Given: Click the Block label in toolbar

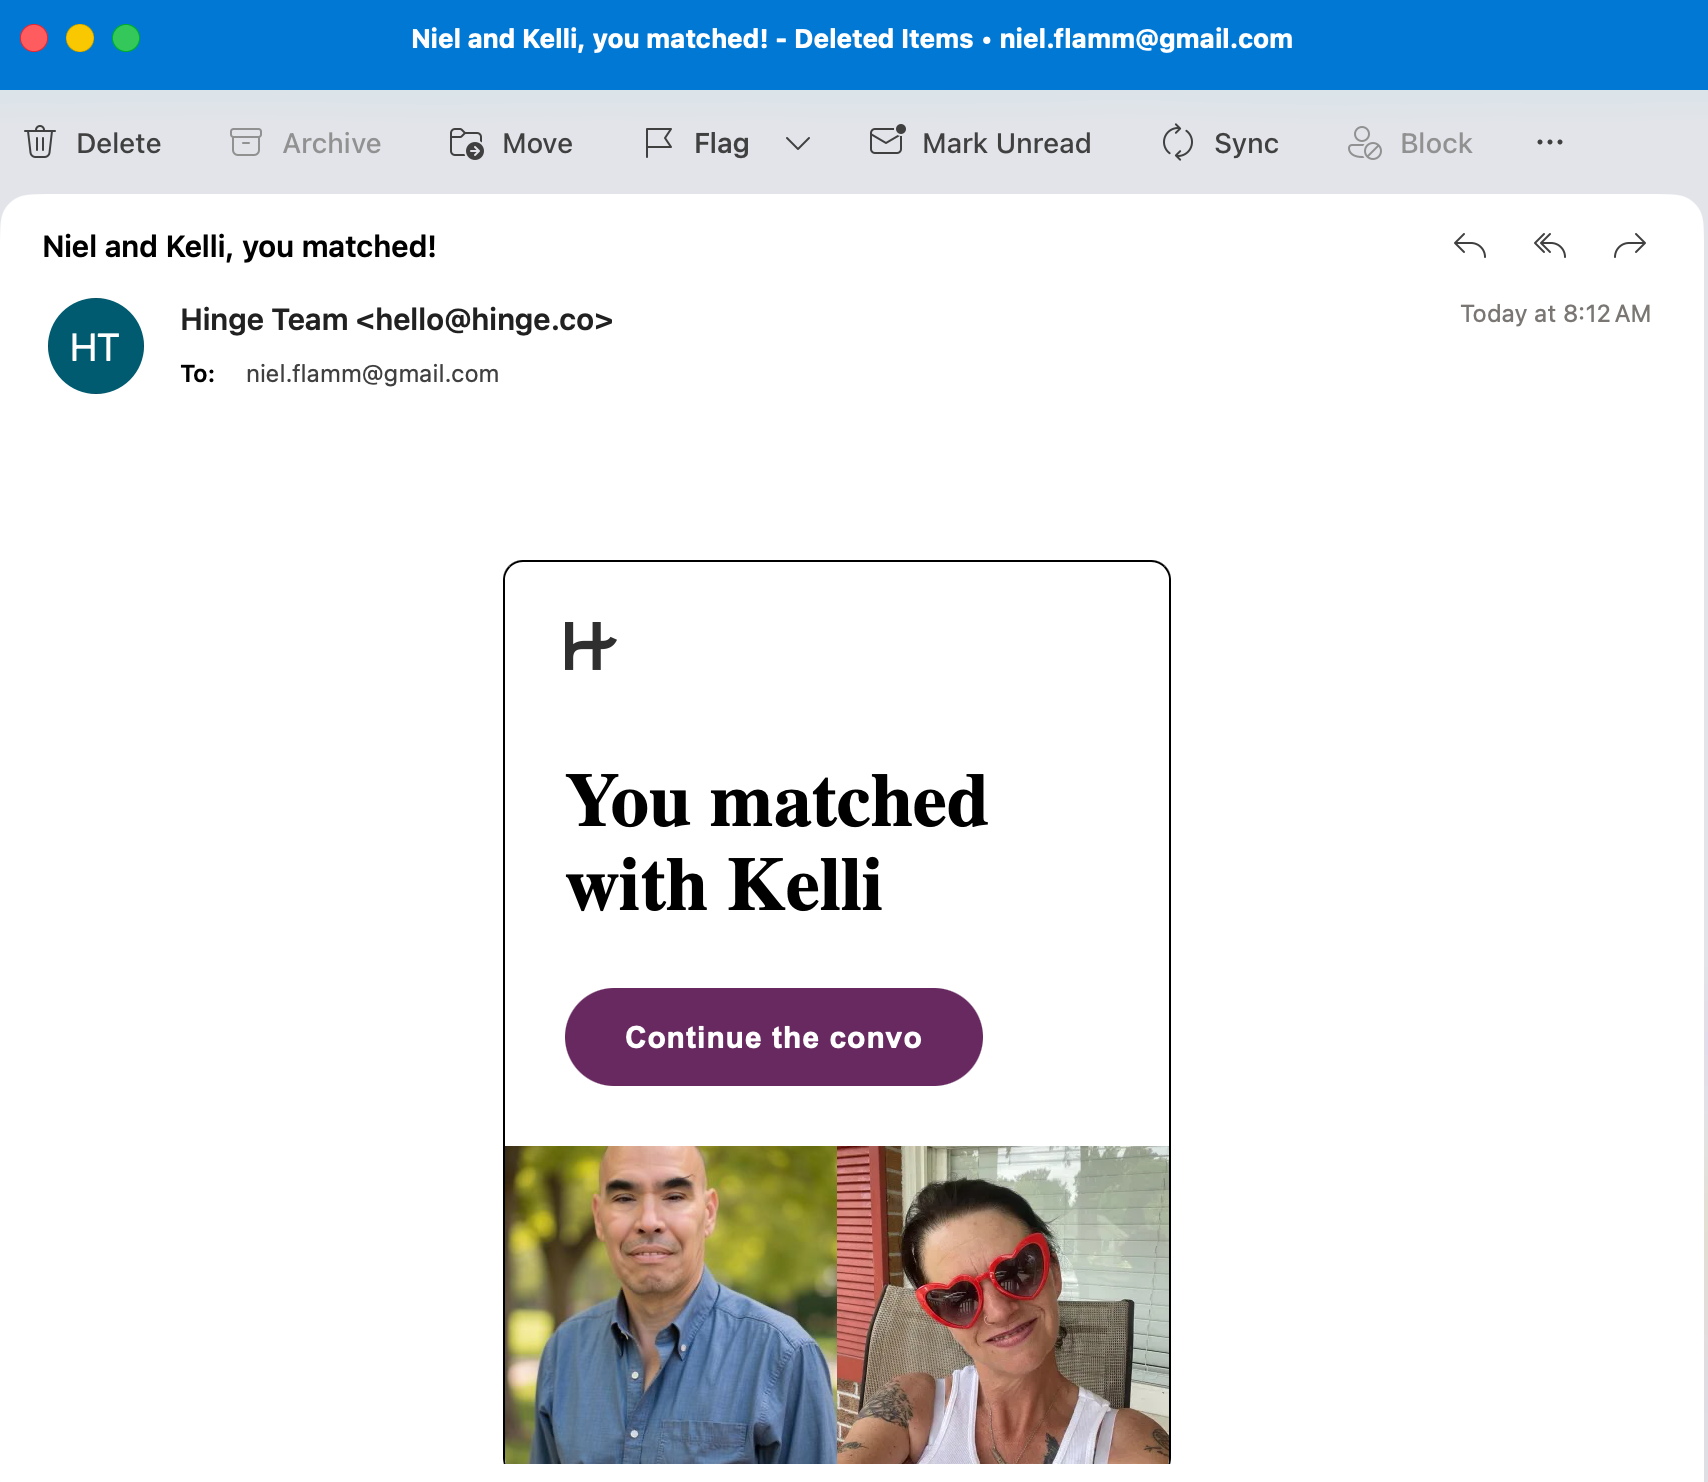Looking at the screenshot, I should pos(1437,144).
